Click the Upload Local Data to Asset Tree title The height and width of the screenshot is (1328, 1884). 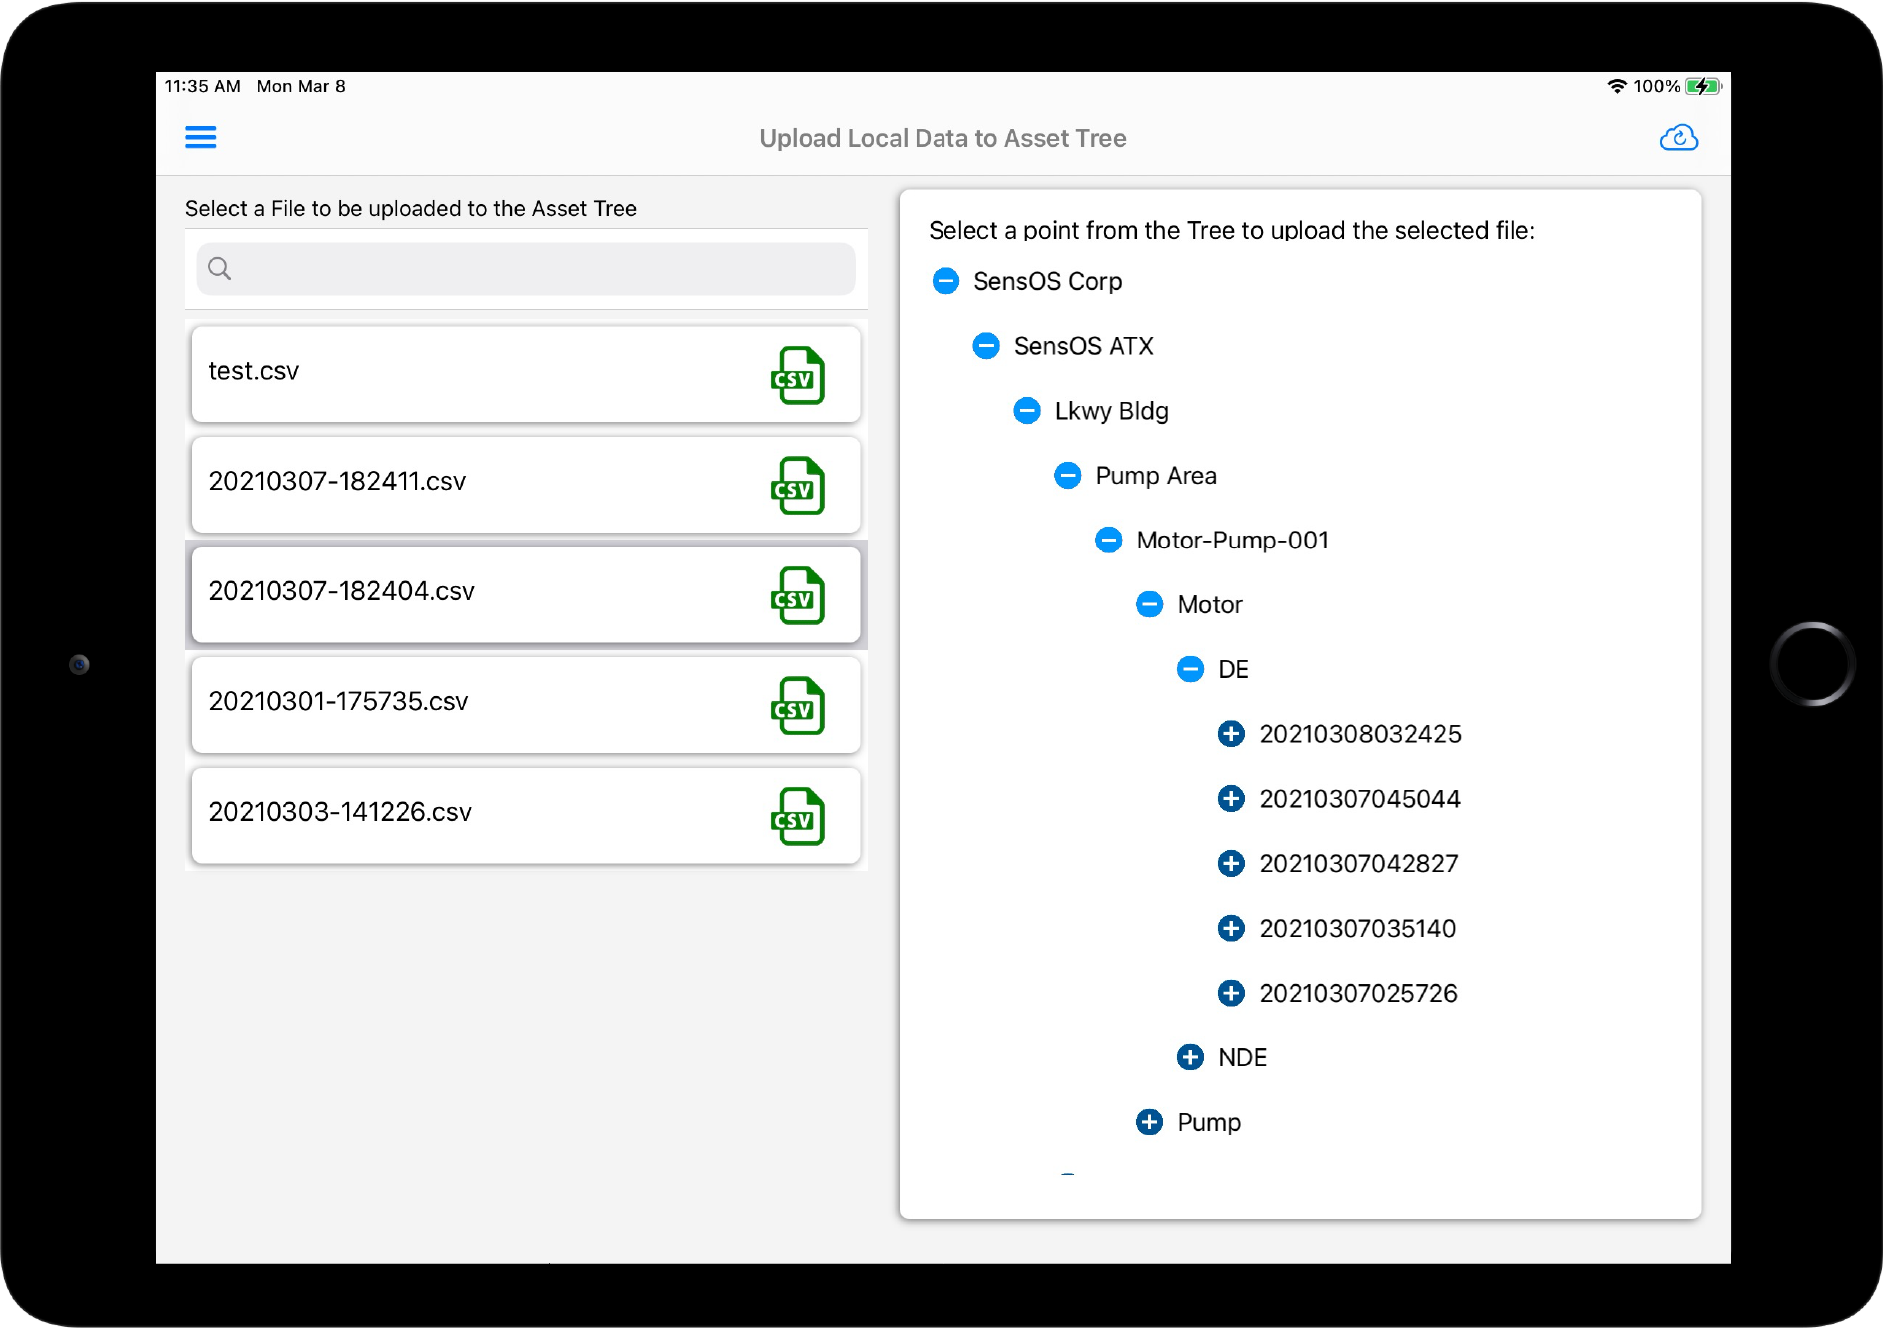[x=942, y=138]
